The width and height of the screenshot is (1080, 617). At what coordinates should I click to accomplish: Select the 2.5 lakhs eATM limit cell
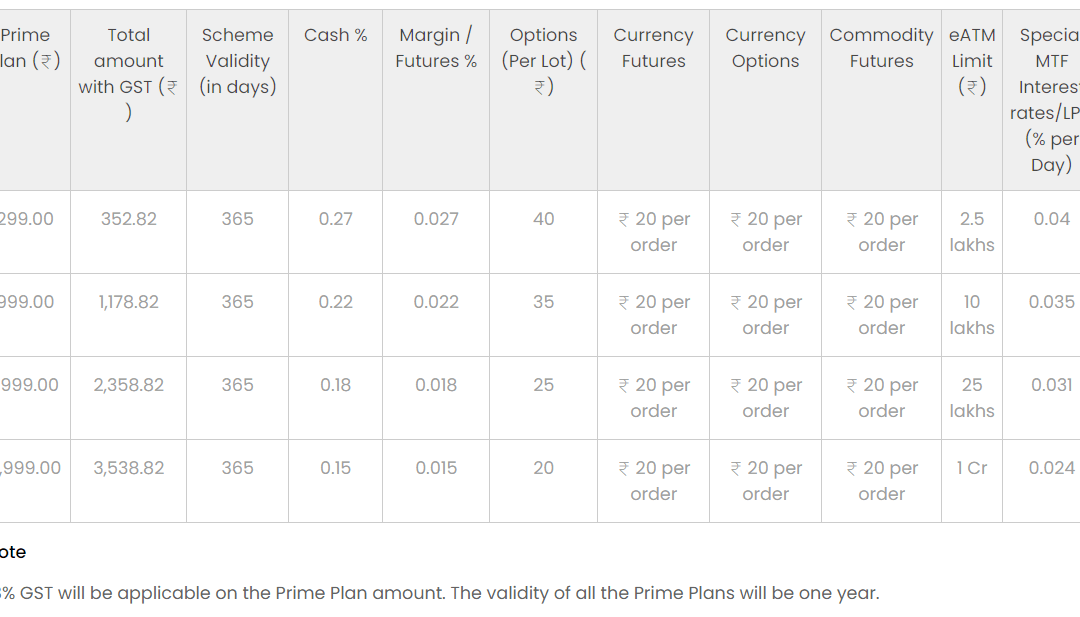(x=972, y=232)
